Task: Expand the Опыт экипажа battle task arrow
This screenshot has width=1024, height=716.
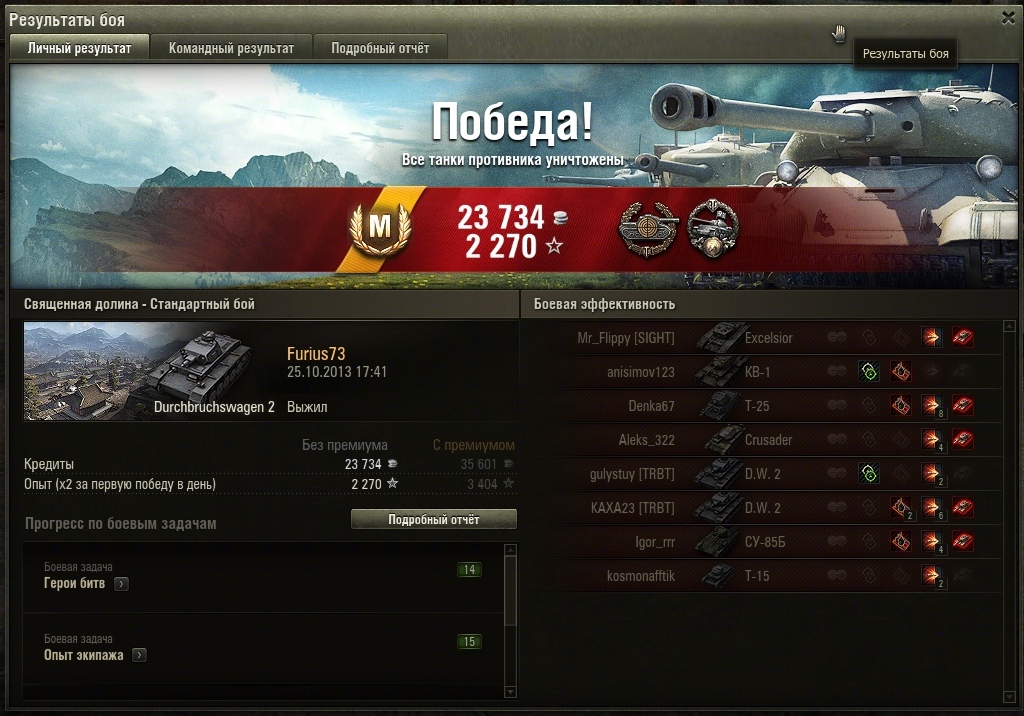Action: tap(139, 655)
